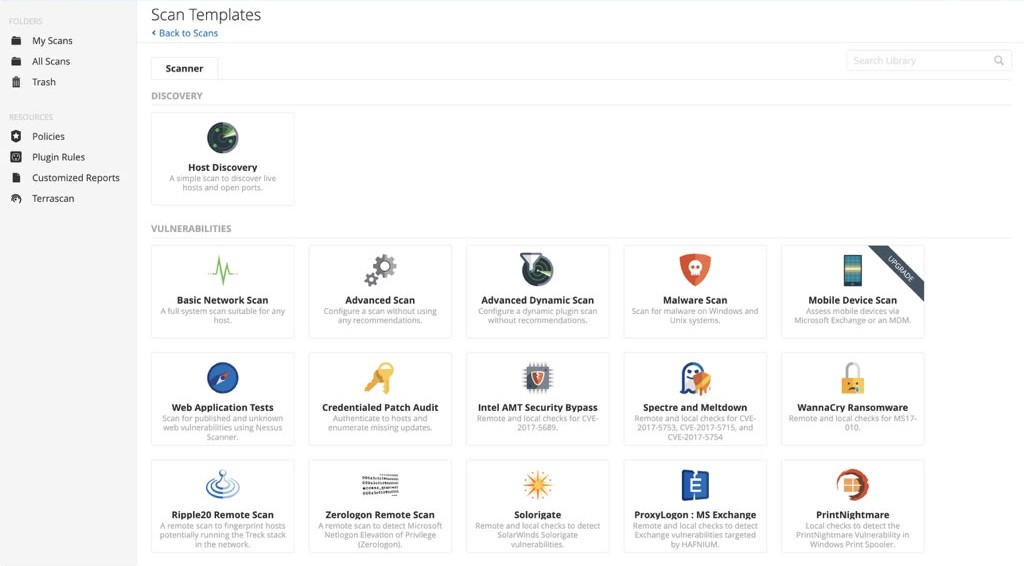1024x566 pixels.
Task: Open Customized Reports under Resources
Action: click(x=76, y=178)
